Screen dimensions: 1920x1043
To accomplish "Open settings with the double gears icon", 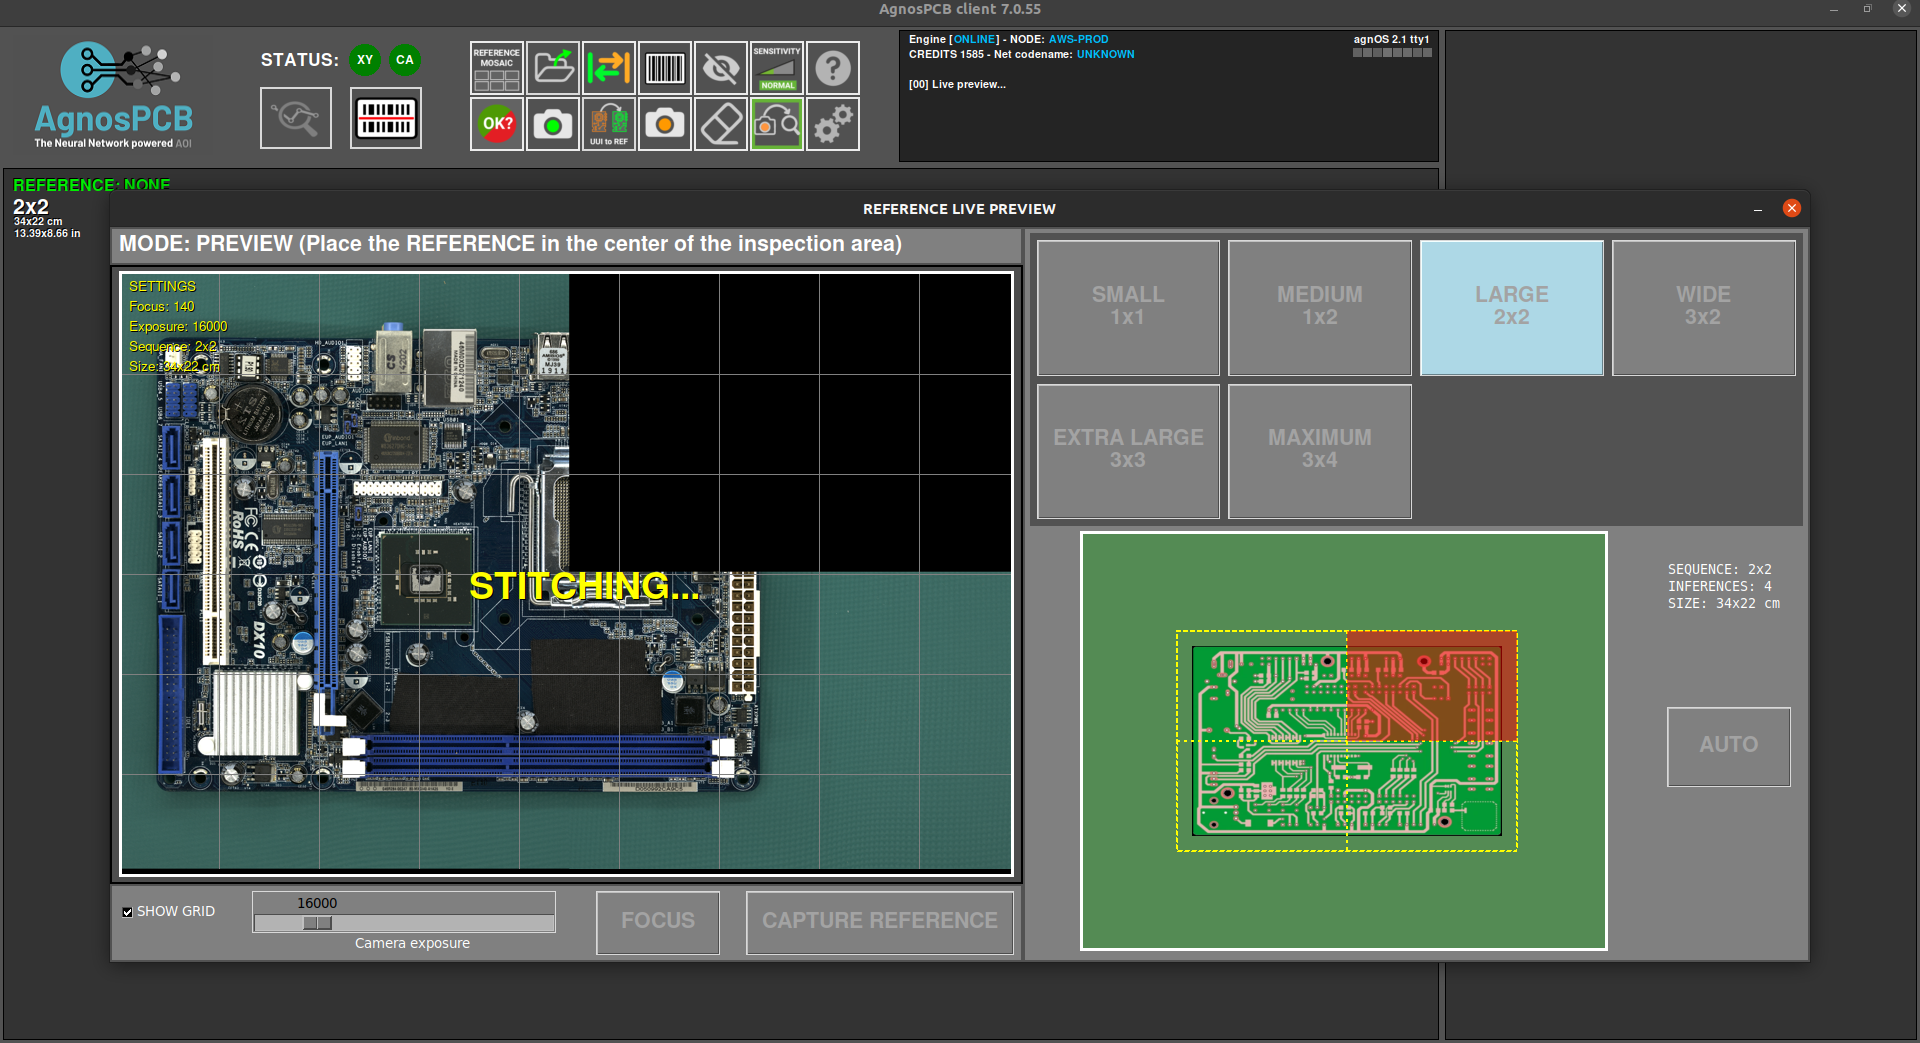I will pos(833,124).
